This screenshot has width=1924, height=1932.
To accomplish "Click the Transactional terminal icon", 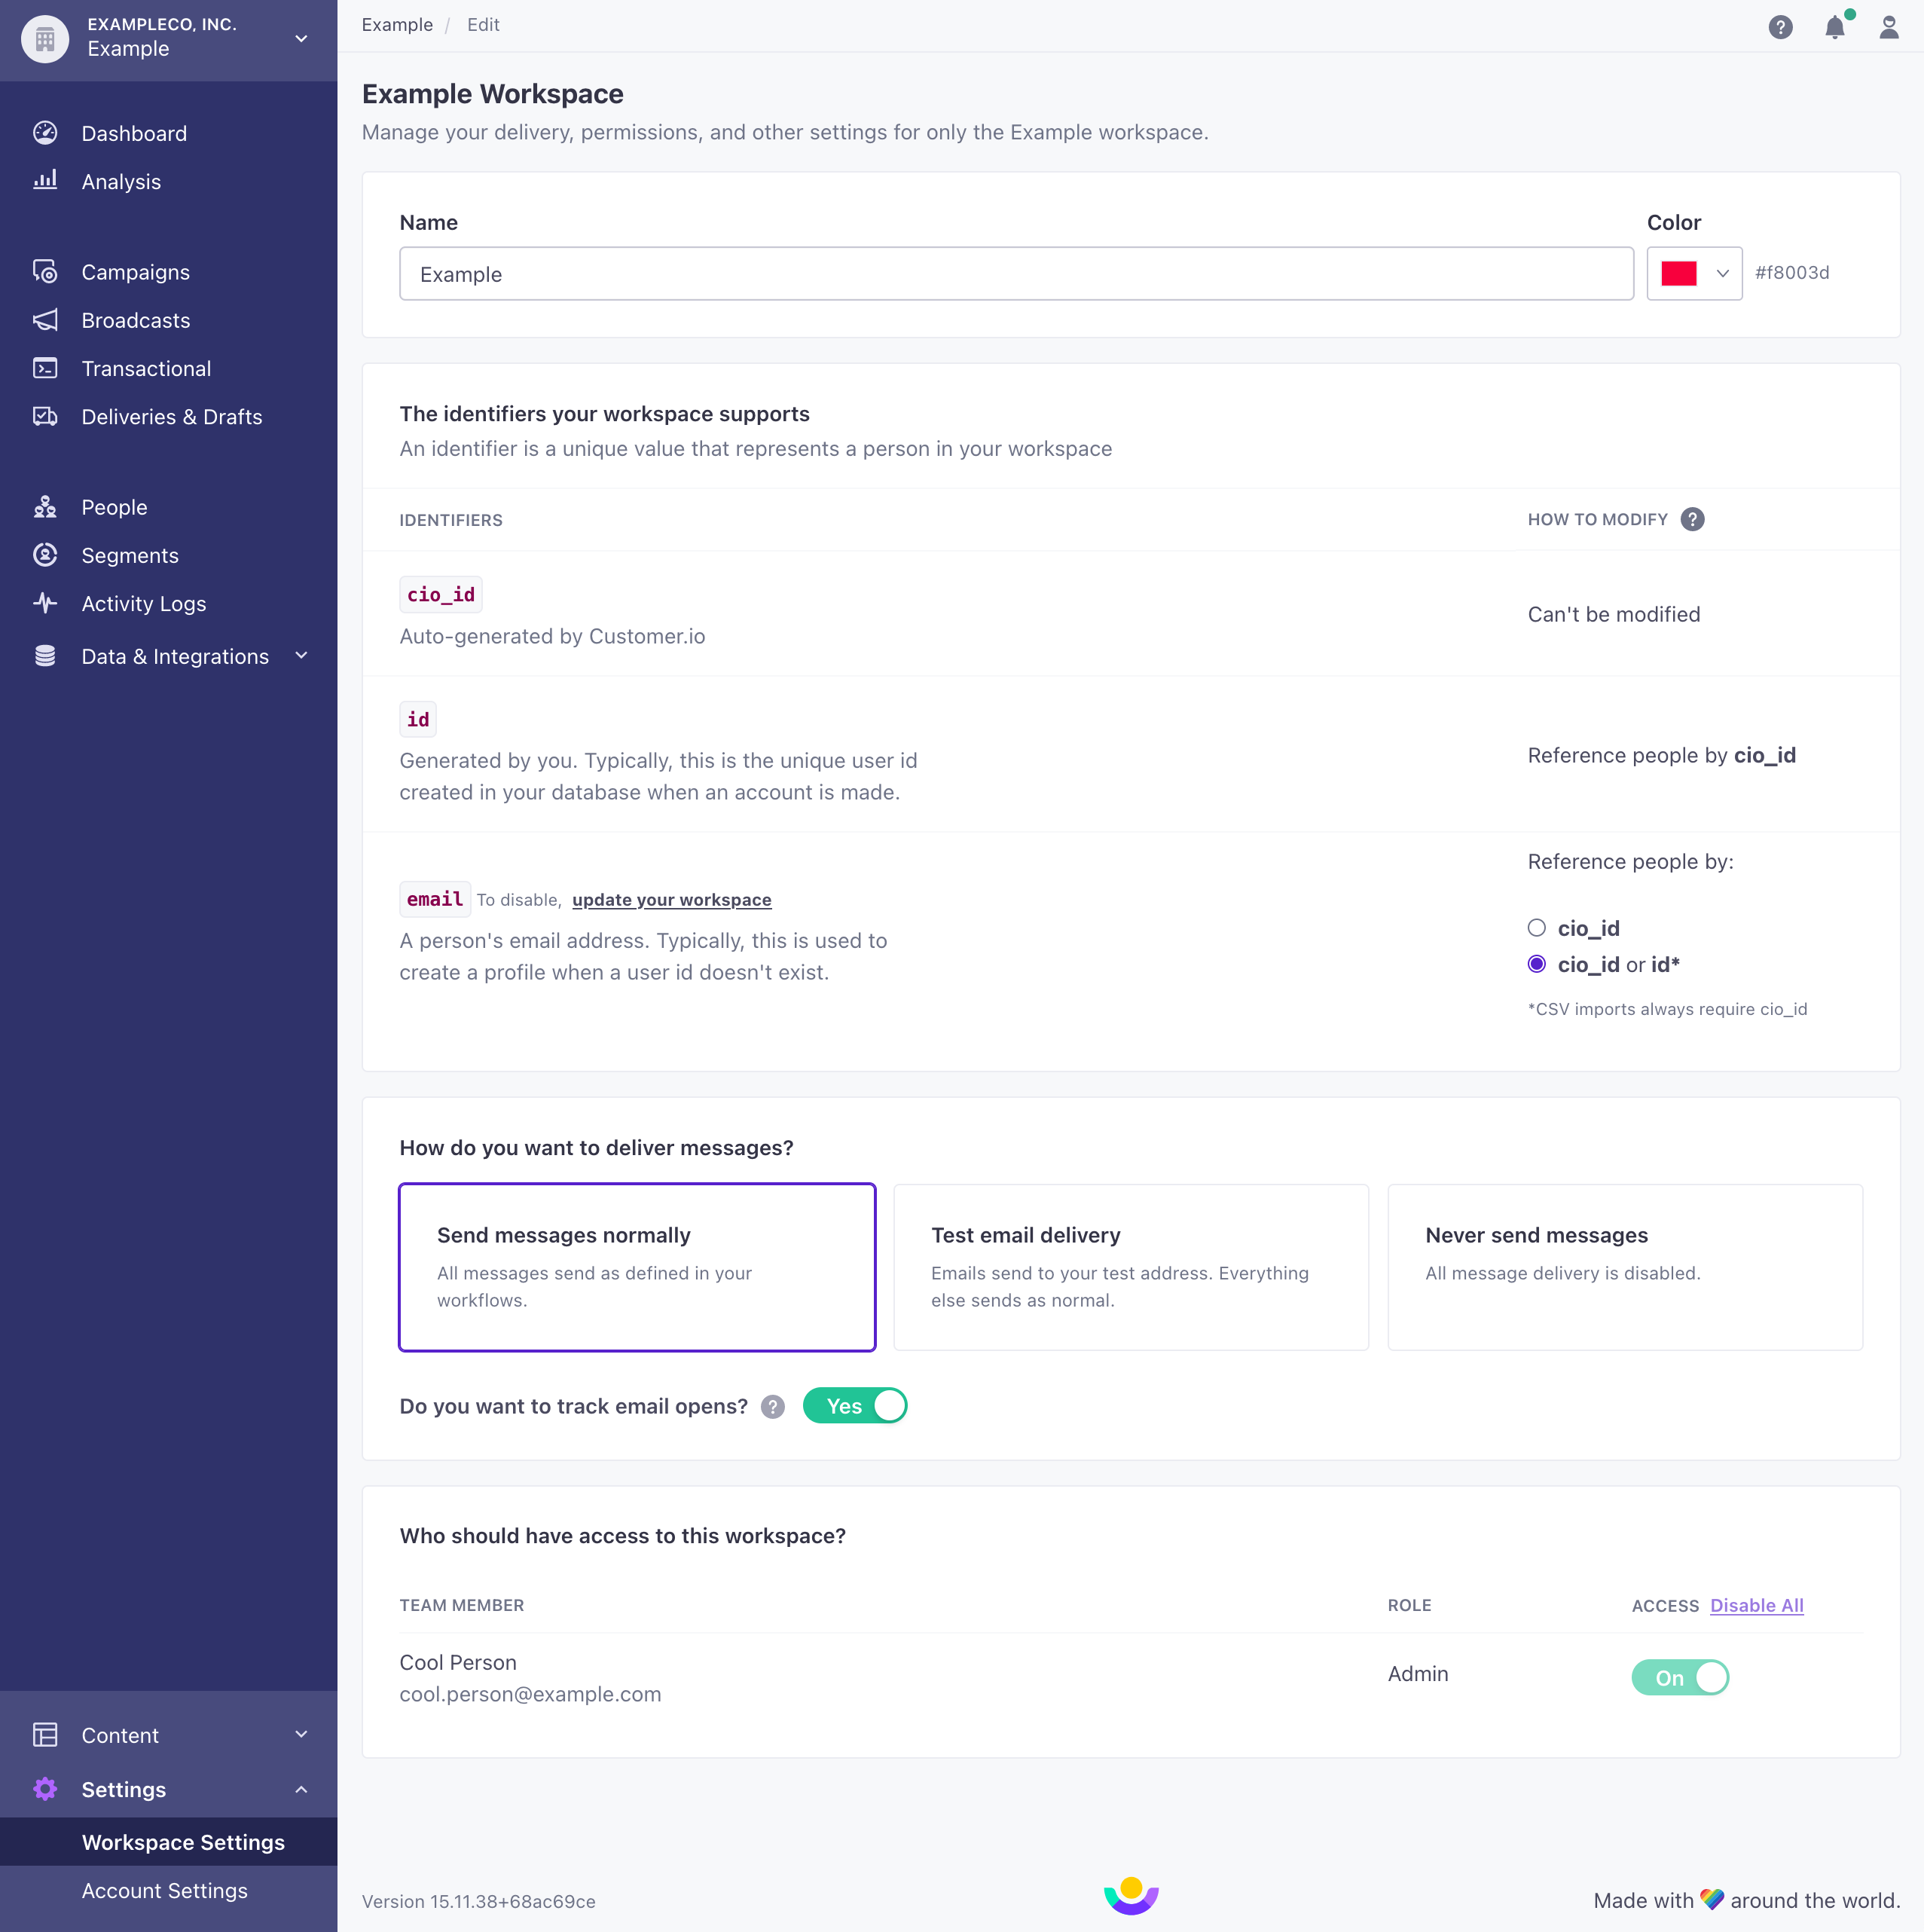I will pyautogui.click(x=45, y=368).
